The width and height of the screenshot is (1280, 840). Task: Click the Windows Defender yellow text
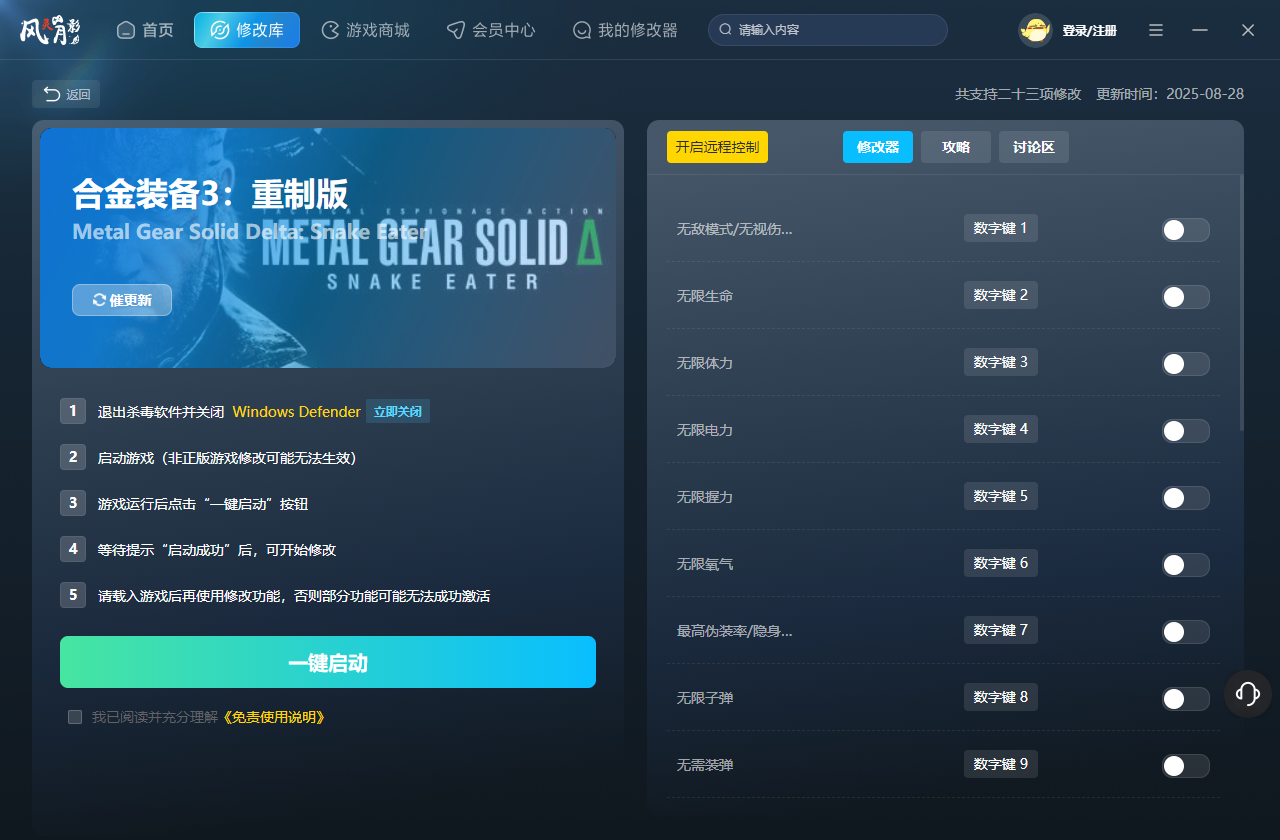(296, 412)
